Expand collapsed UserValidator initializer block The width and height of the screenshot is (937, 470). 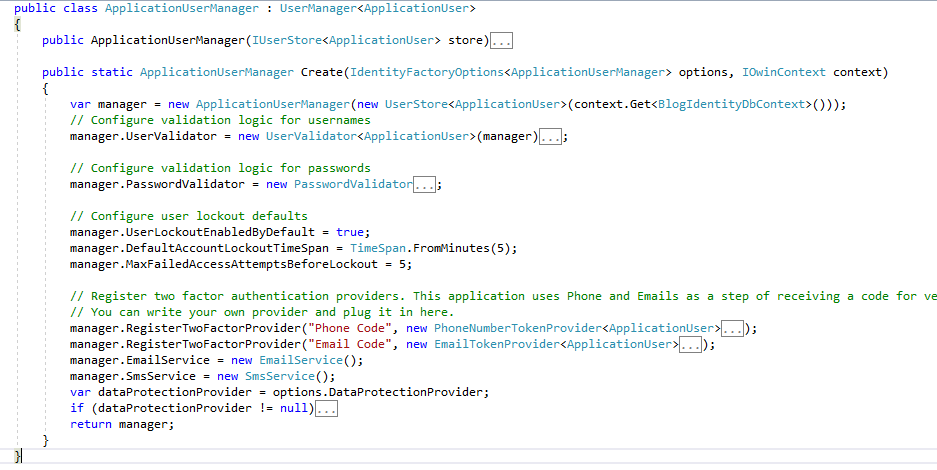click(x=550, y=137)
